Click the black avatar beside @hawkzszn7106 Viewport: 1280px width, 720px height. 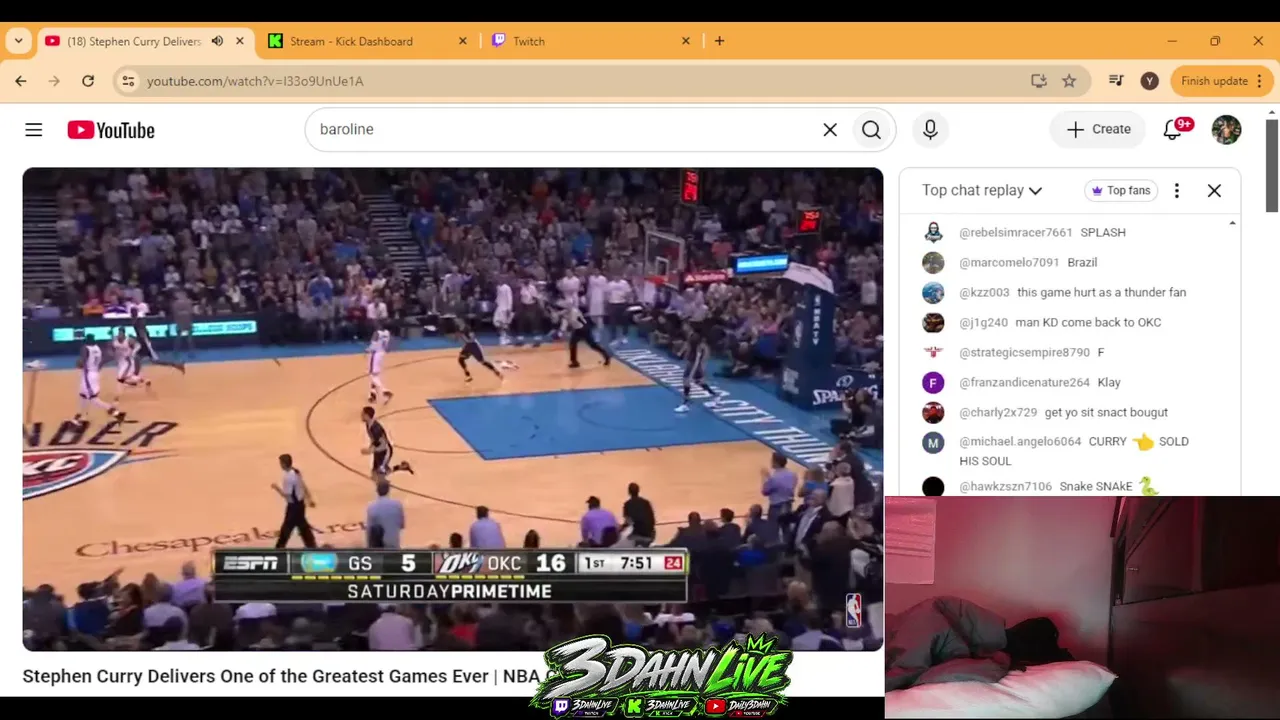tap(933, 486)
